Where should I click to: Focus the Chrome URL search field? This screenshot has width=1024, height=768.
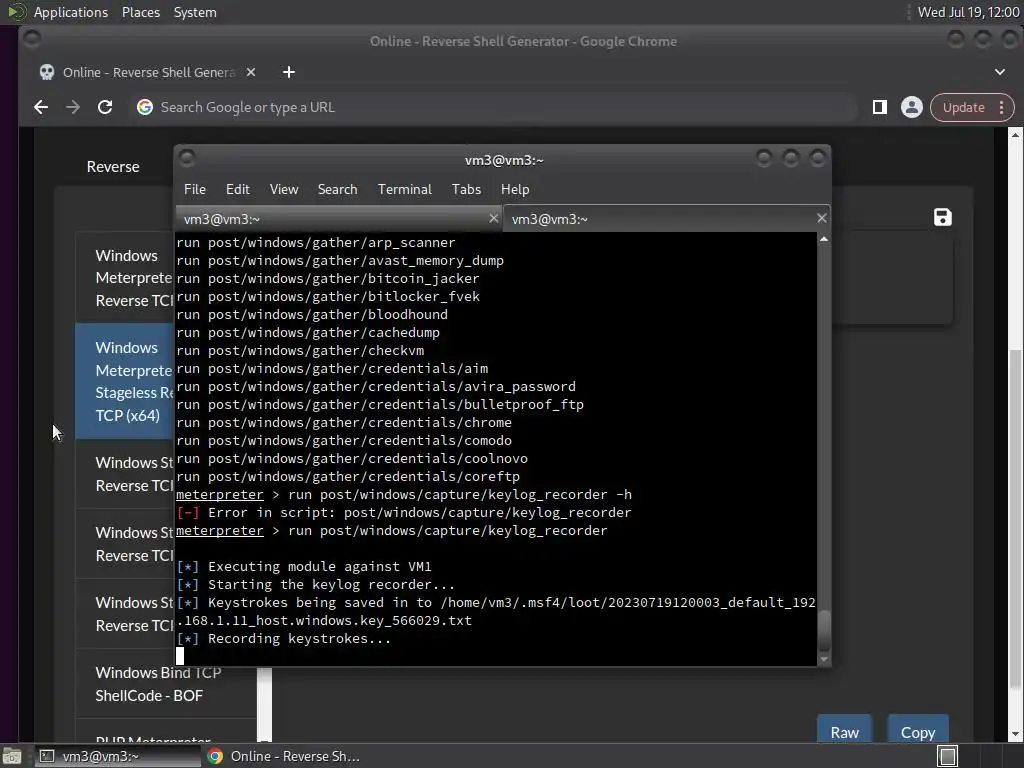click(496, 107)
